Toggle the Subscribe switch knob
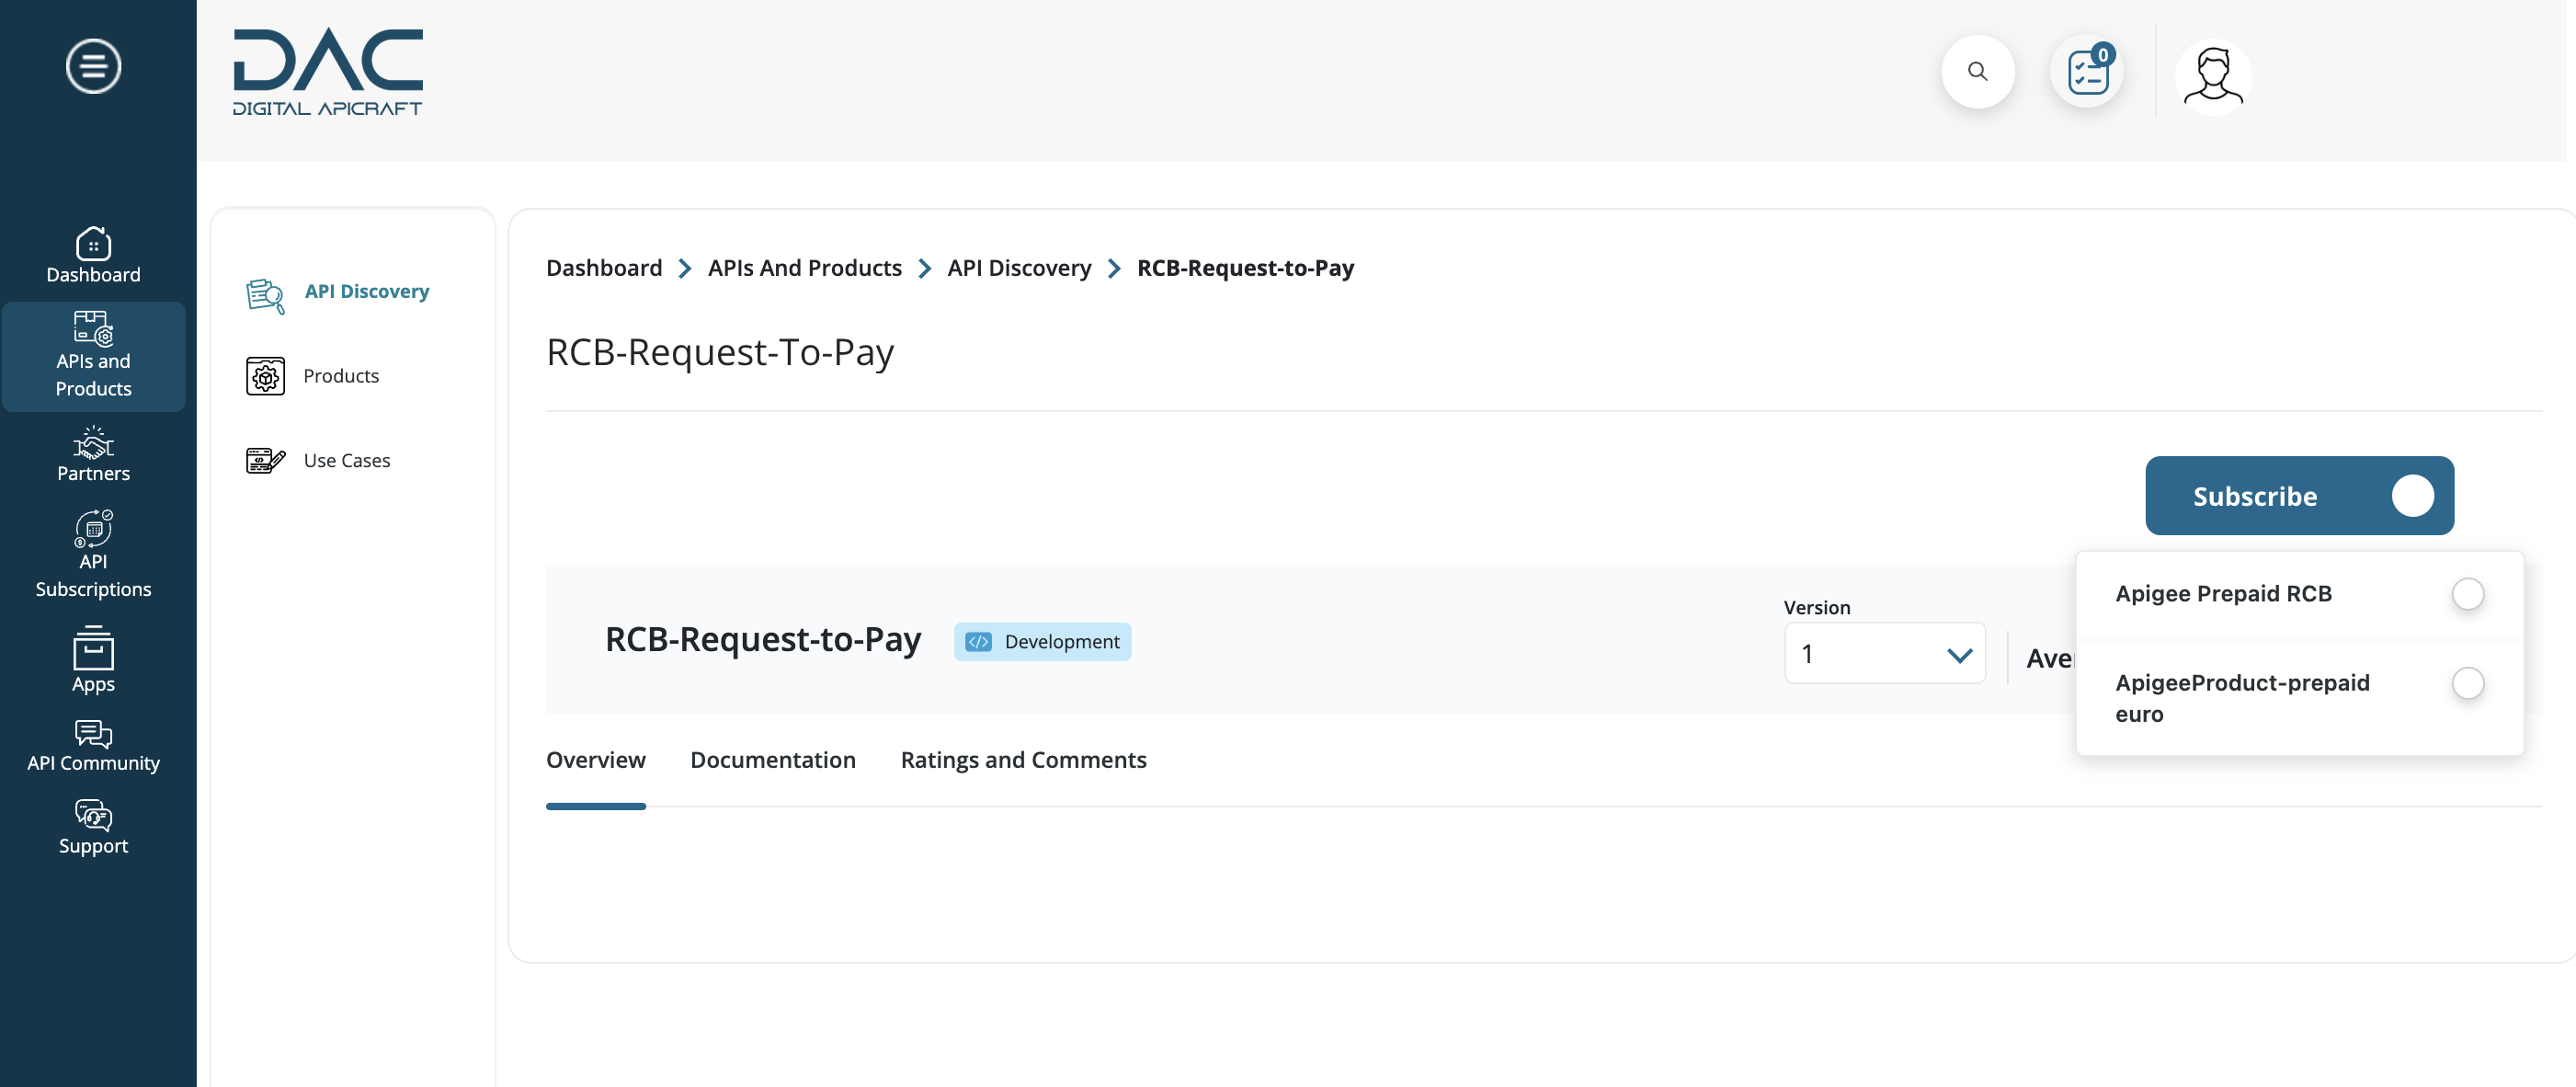The image size is (2576, 1087). tap(2412, 496)
